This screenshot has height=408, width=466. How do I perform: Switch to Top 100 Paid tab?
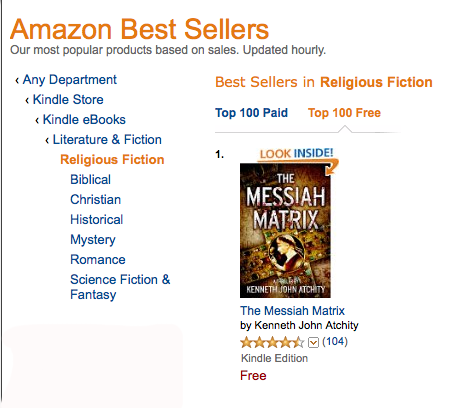(251, 113)
